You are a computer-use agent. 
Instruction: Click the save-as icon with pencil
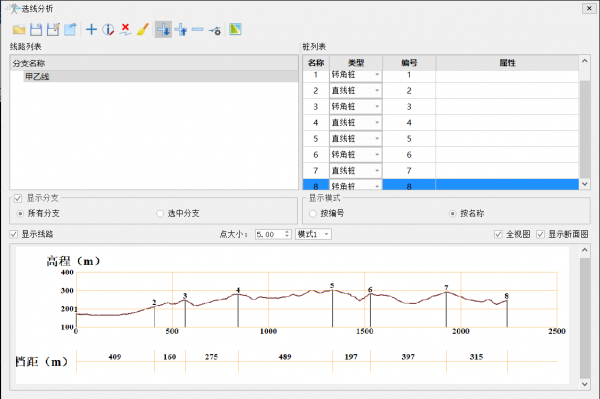tap(53, 29)
